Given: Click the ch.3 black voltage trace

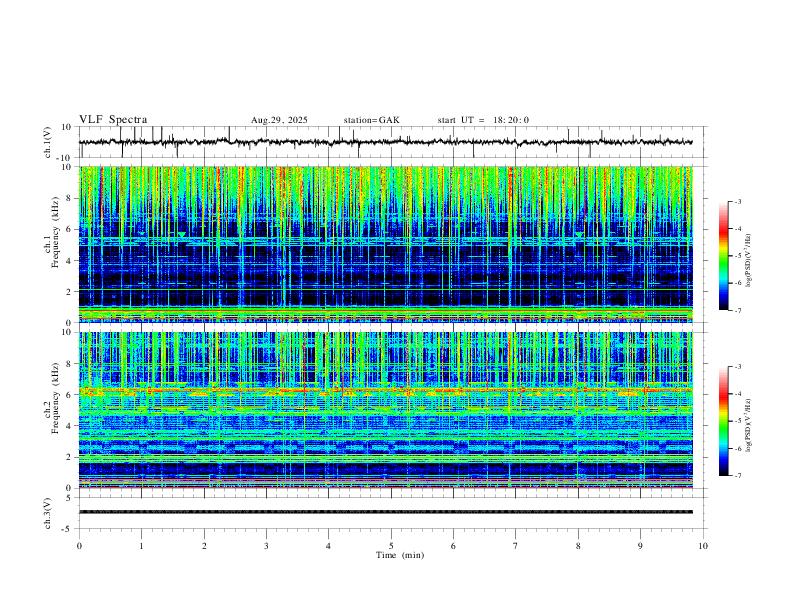Looking at the screenshot, I should tap(385, 512).
